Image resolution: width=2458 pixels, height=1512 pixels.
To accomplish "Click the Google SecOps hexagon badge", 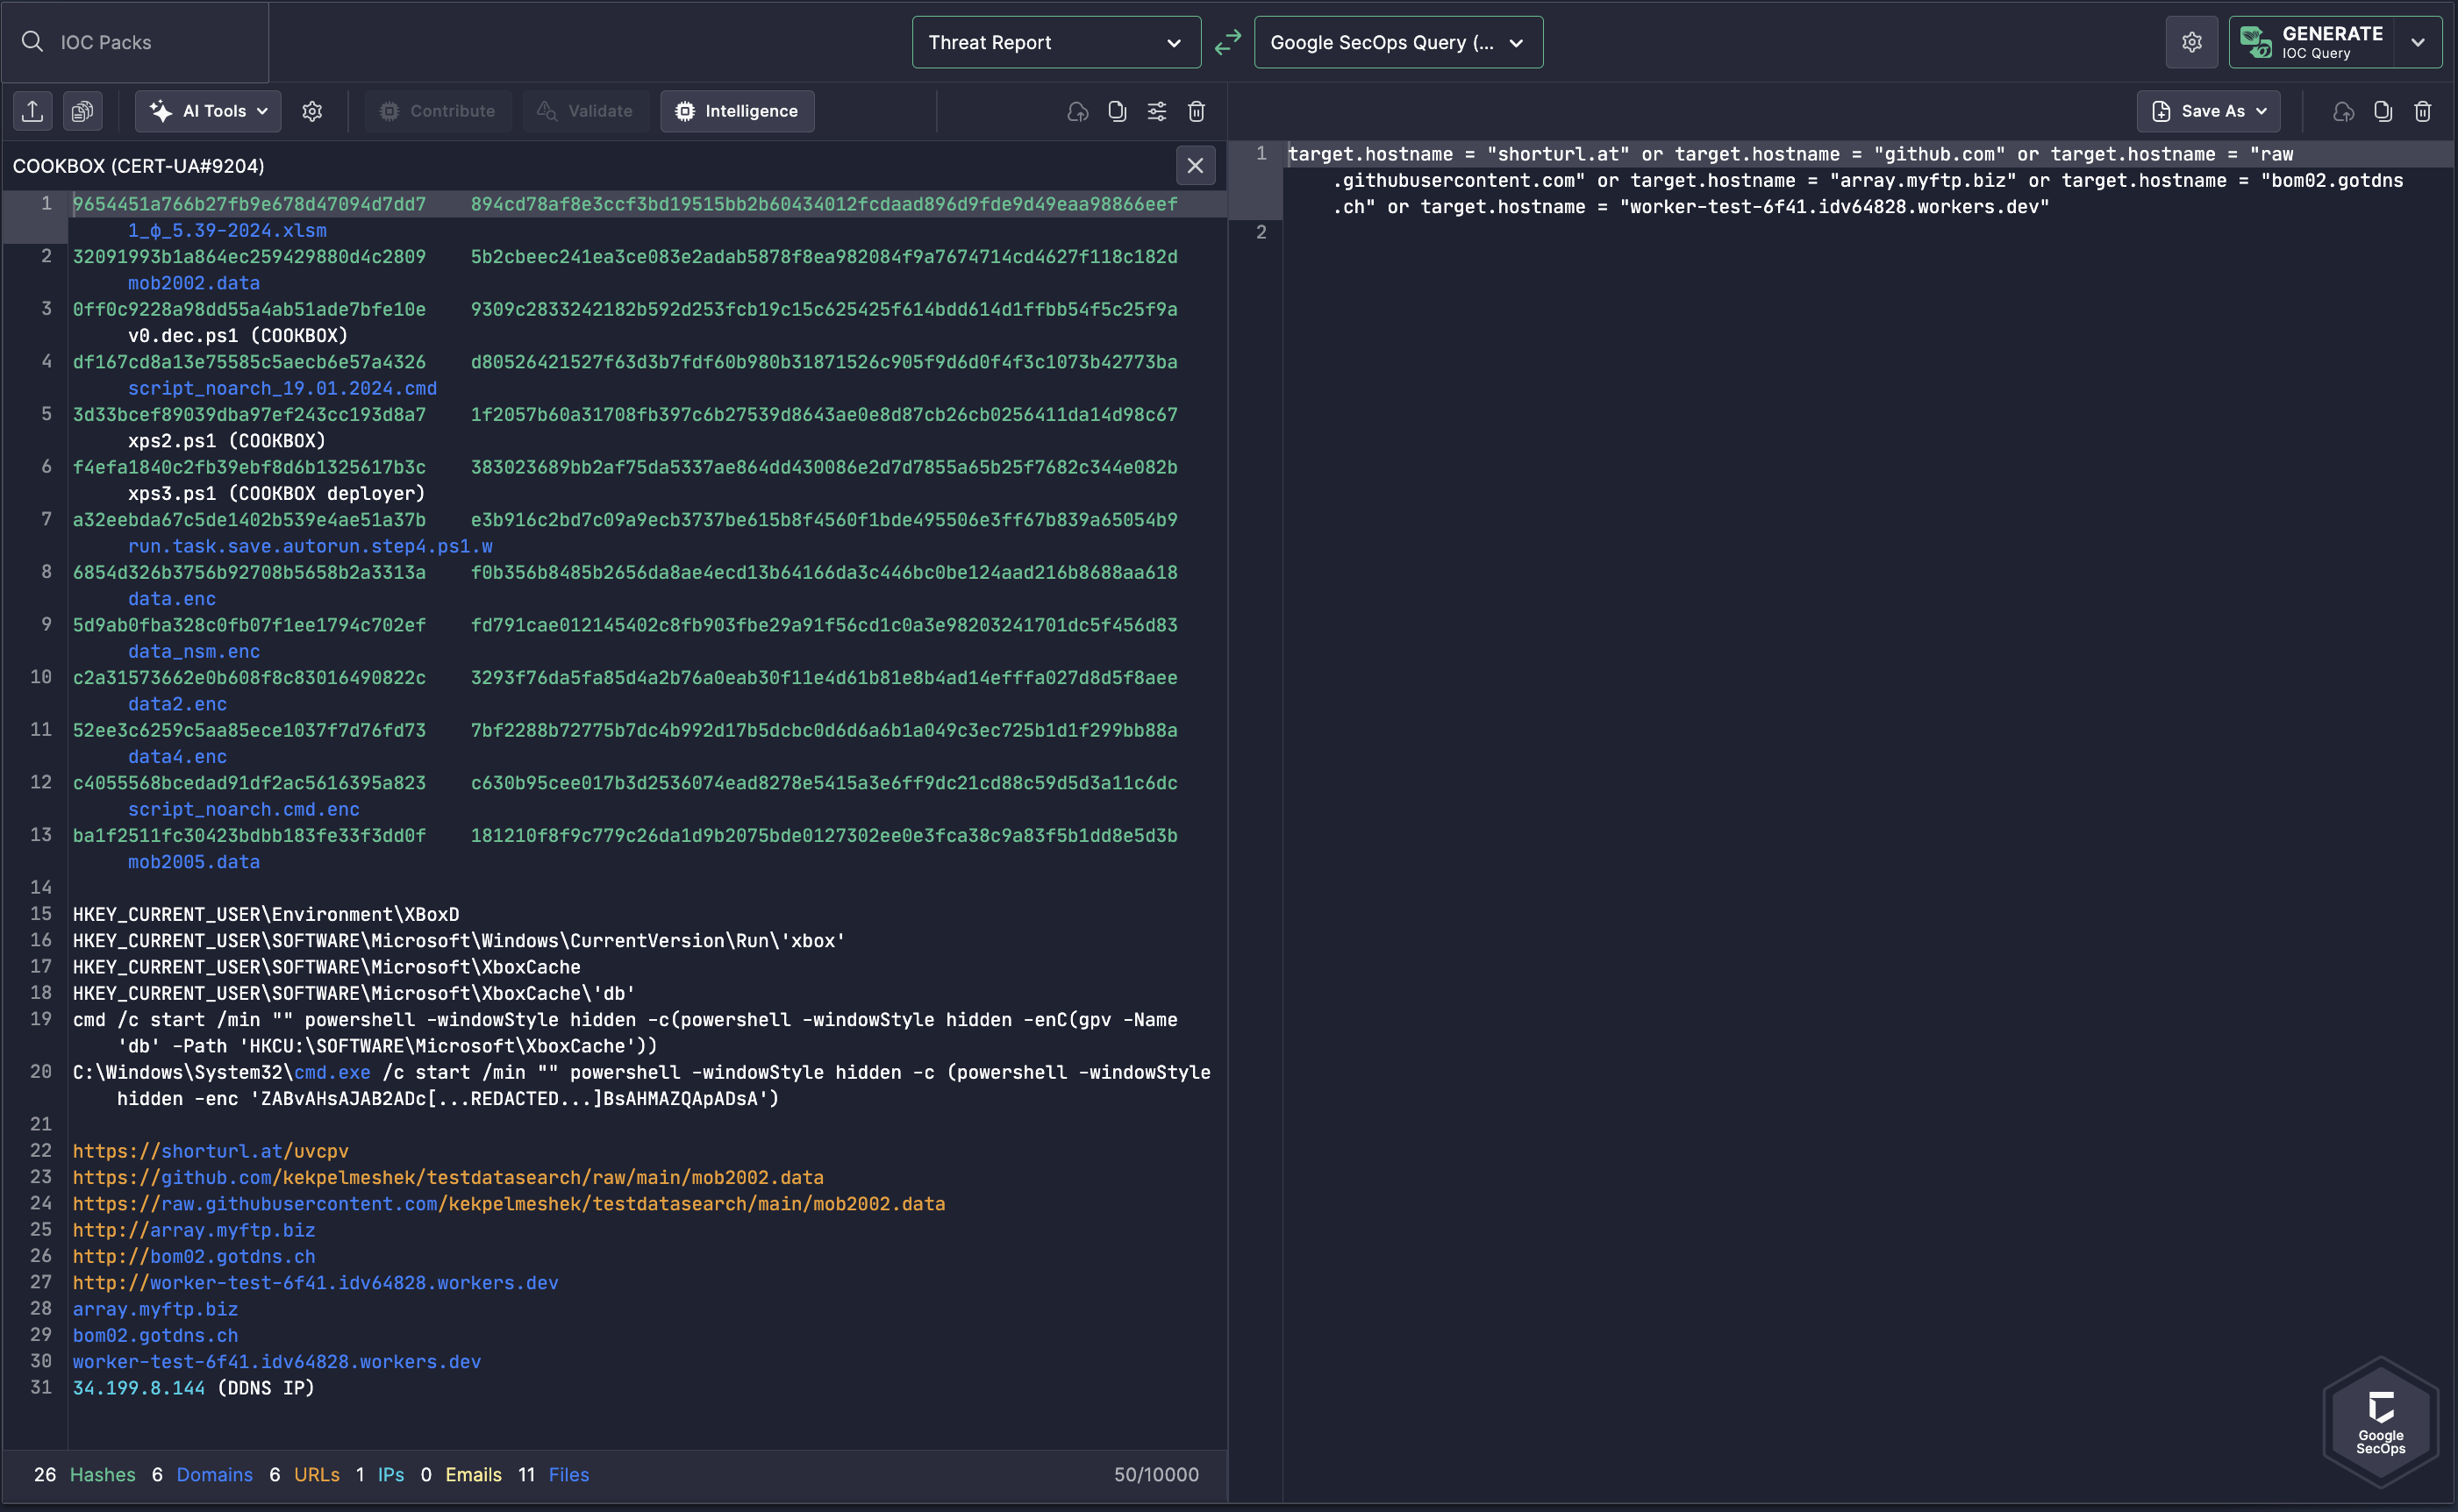I will (x=2380, y=1421).
